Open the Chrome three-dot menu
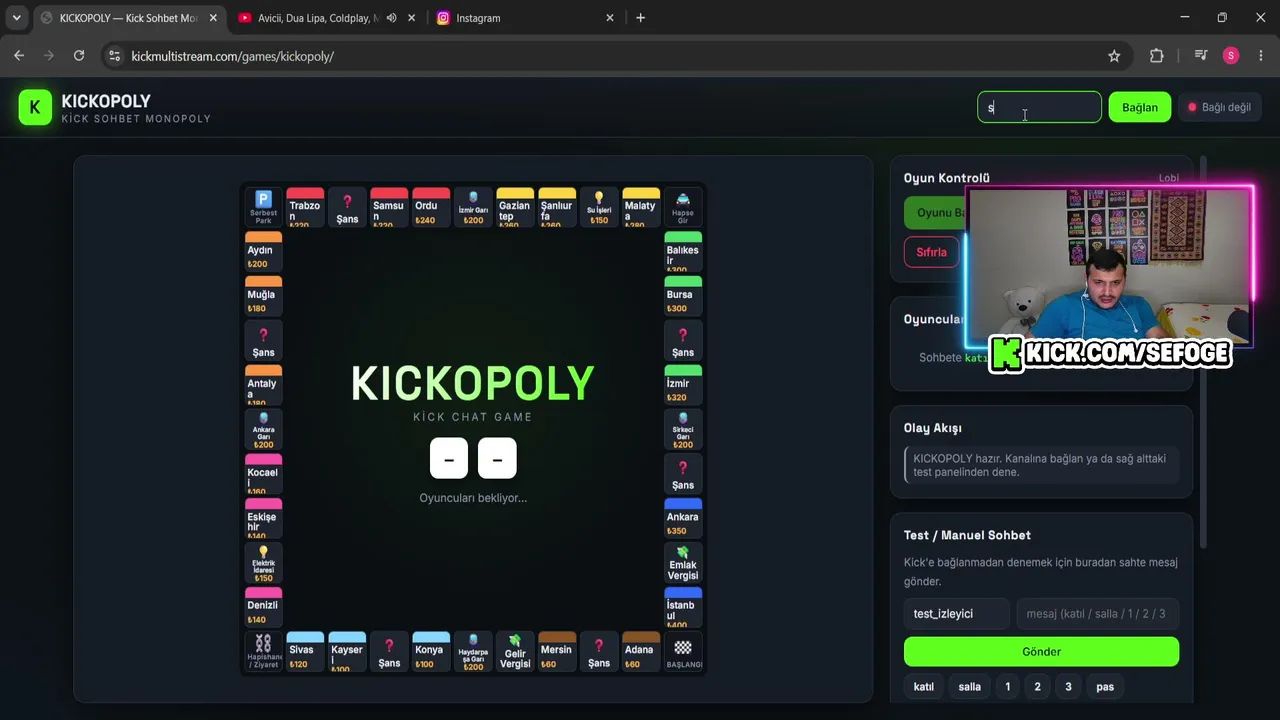1280x720 pixels. click(x=1260, y=56)
